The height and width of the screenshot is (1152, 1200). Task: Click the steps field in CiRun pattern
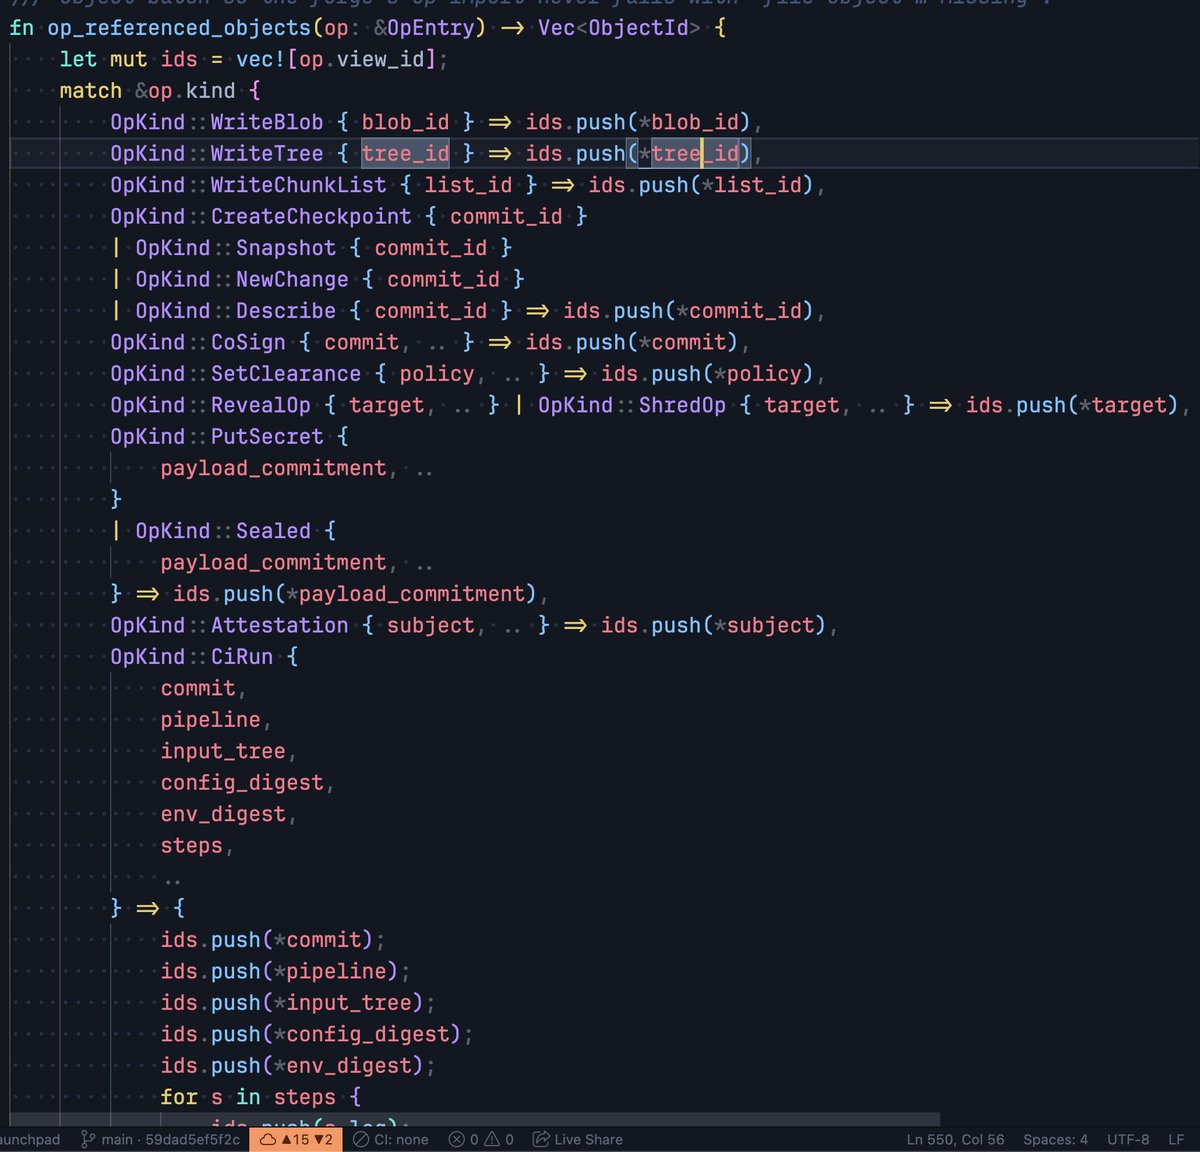pos(191,846)
